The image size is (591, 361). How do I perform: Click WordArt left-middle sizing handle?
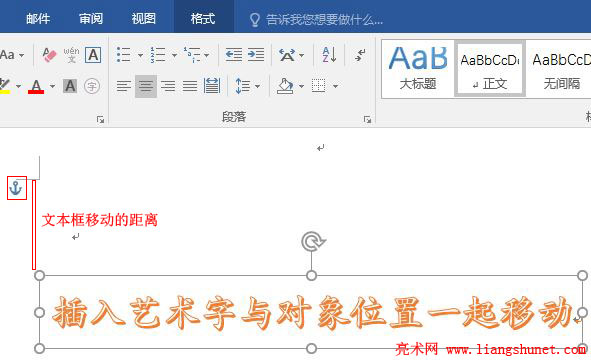pyautogui.click(x=40, y=312)
